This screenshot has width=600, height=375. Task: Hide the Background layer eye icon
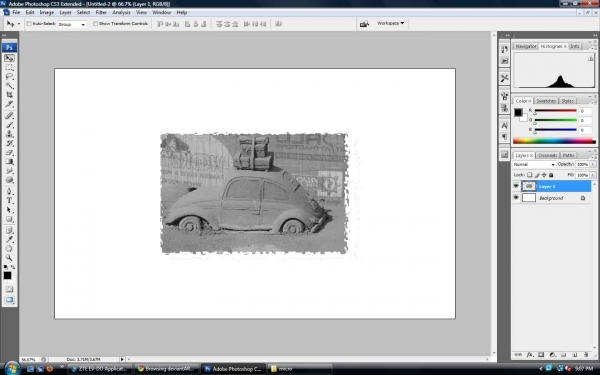click(x=516, y=197)
